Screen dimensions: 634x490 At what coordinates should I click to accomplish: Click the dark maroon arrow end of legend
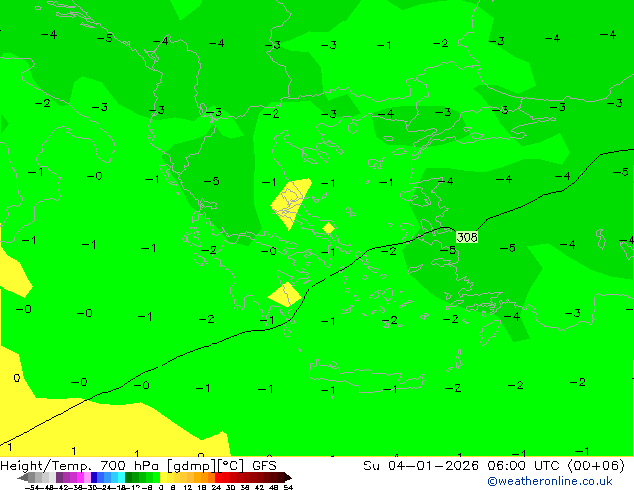pos(288,477)
